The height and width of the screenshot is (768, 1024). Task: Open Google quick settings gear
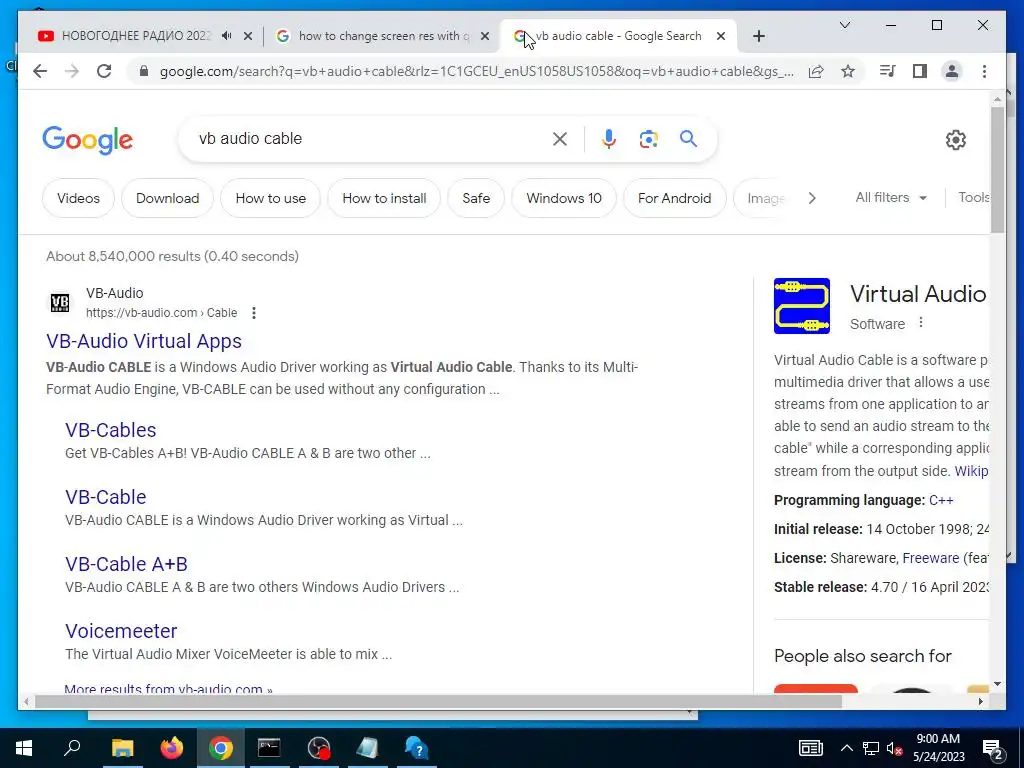click(955, 139)
